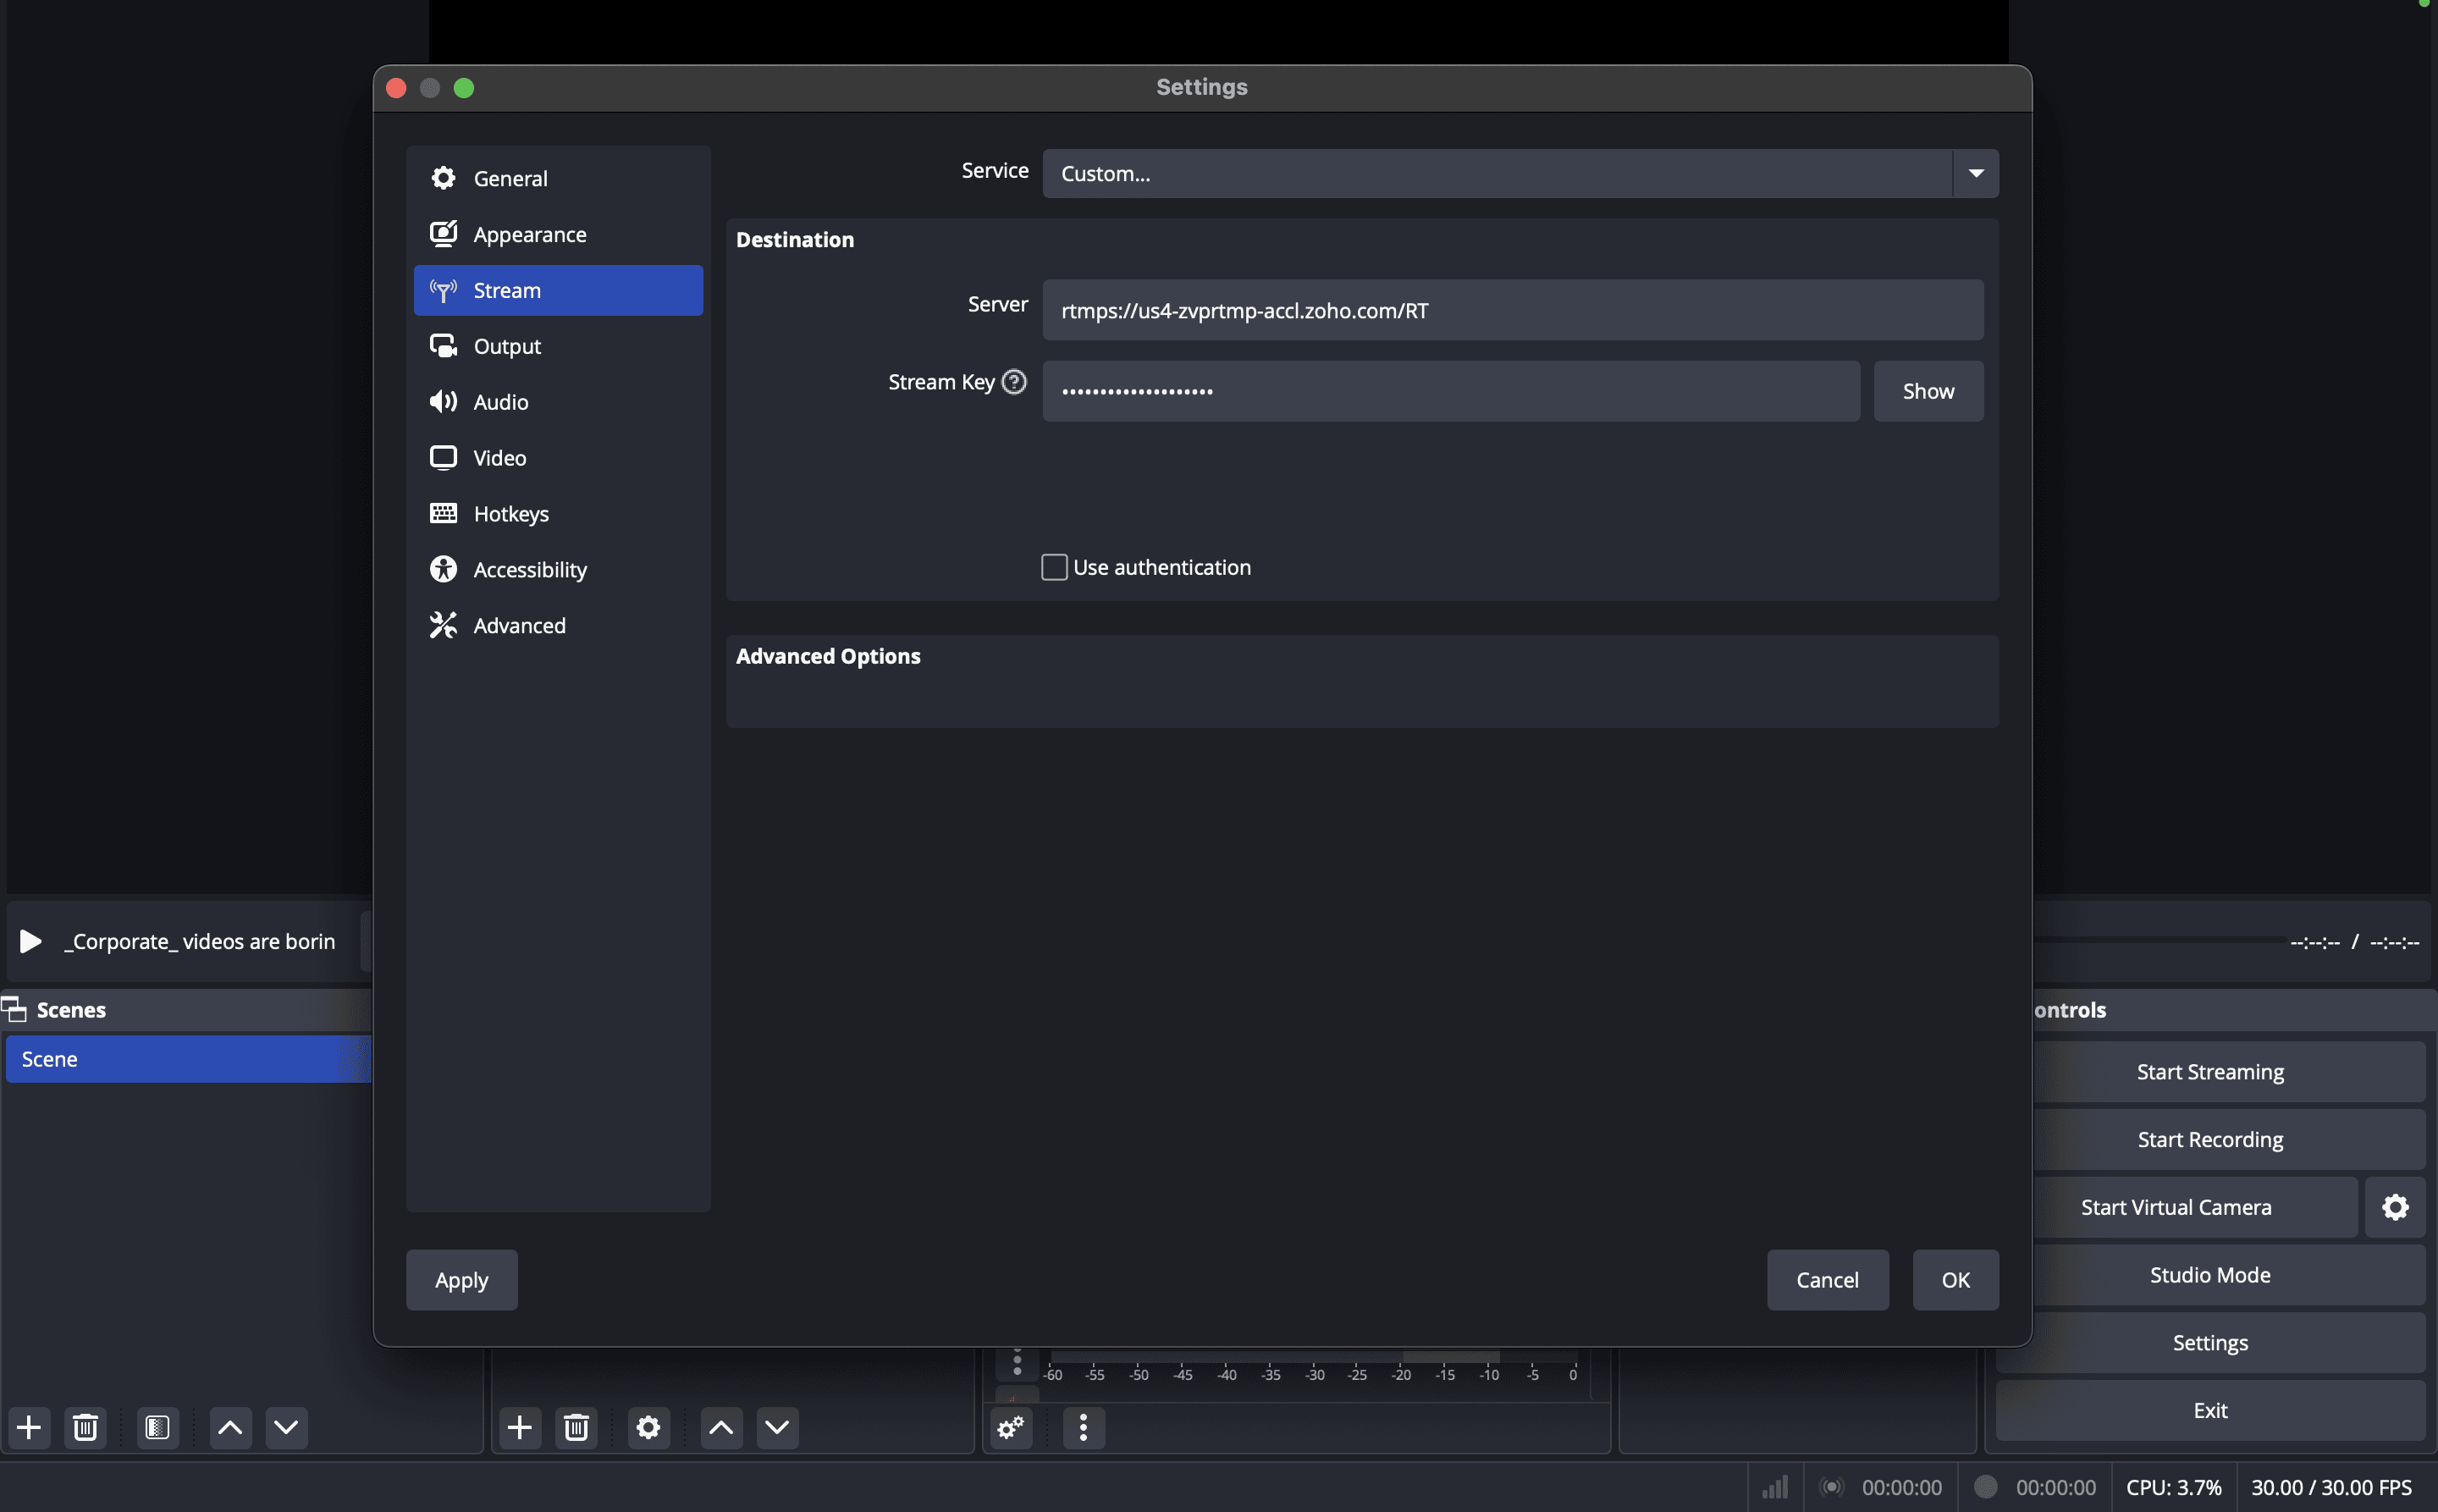Open the audio mixer three-dot menu

(1082, 1427)
